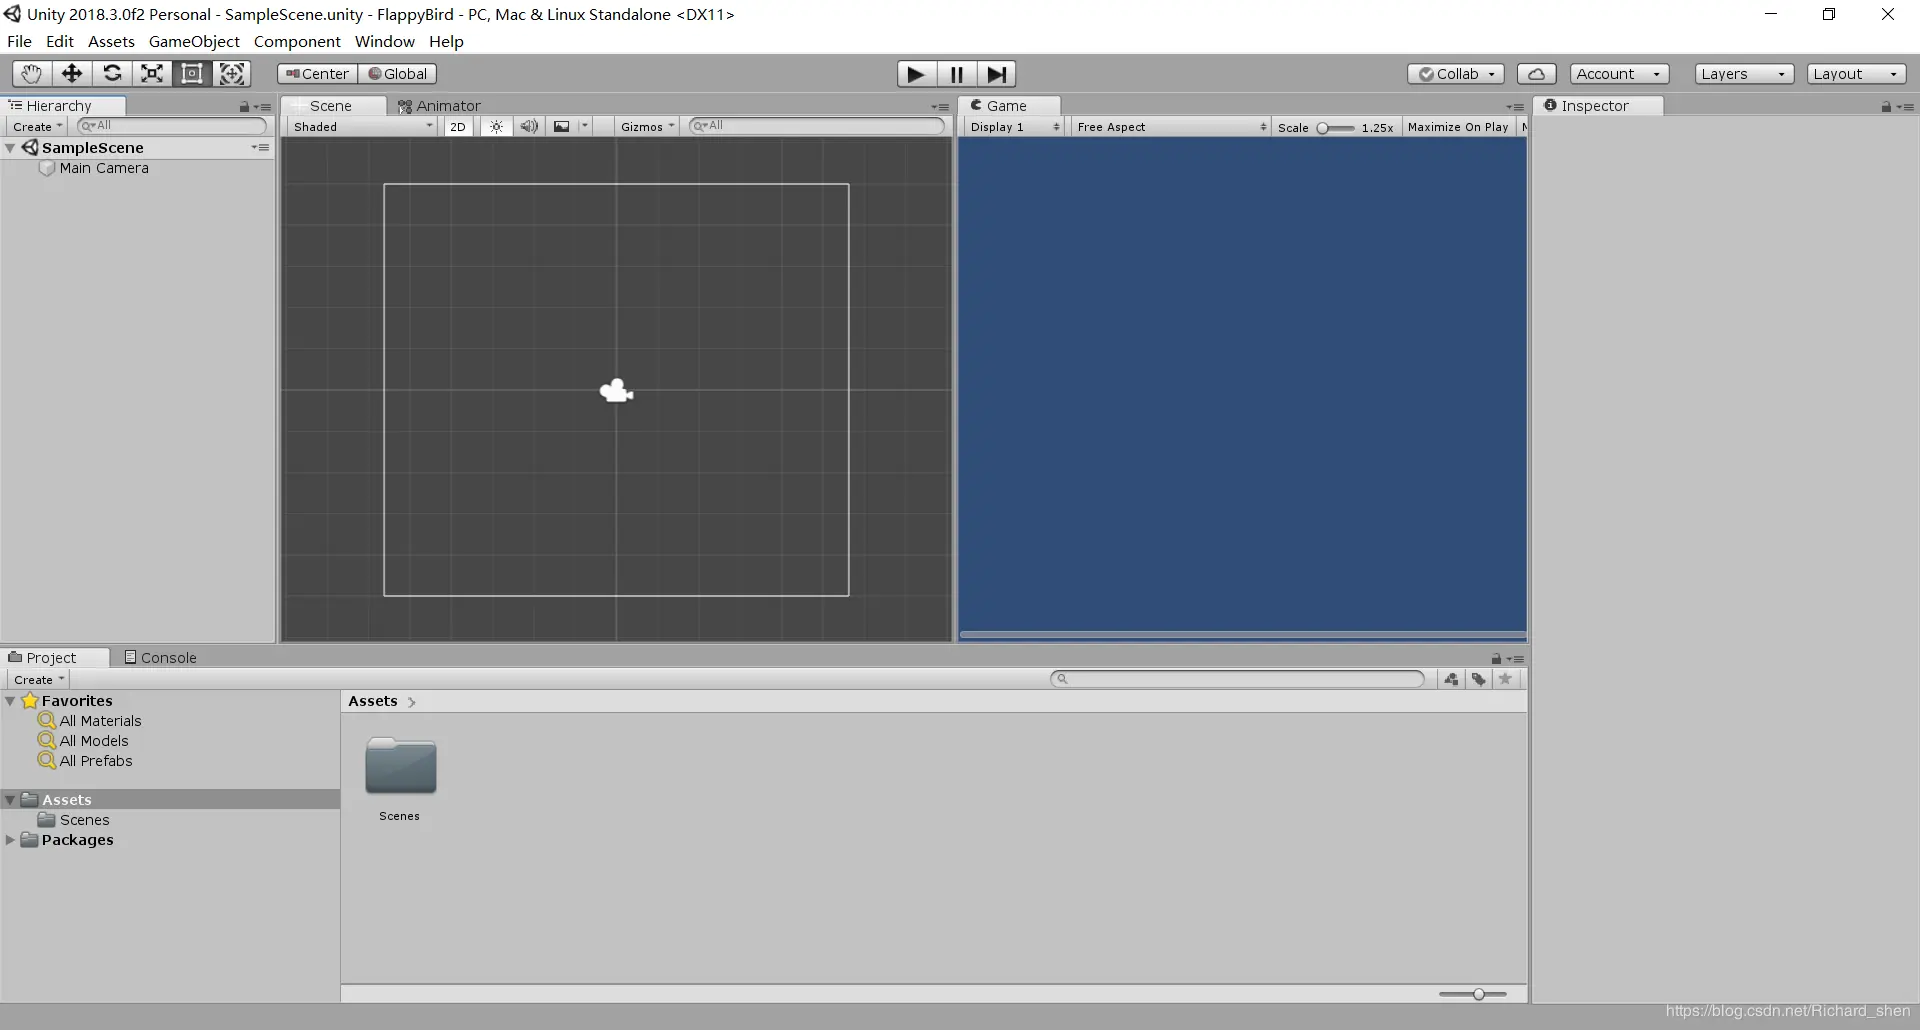
Task: Lock the Inspector panel
Action: click(x=1886, y=107)
